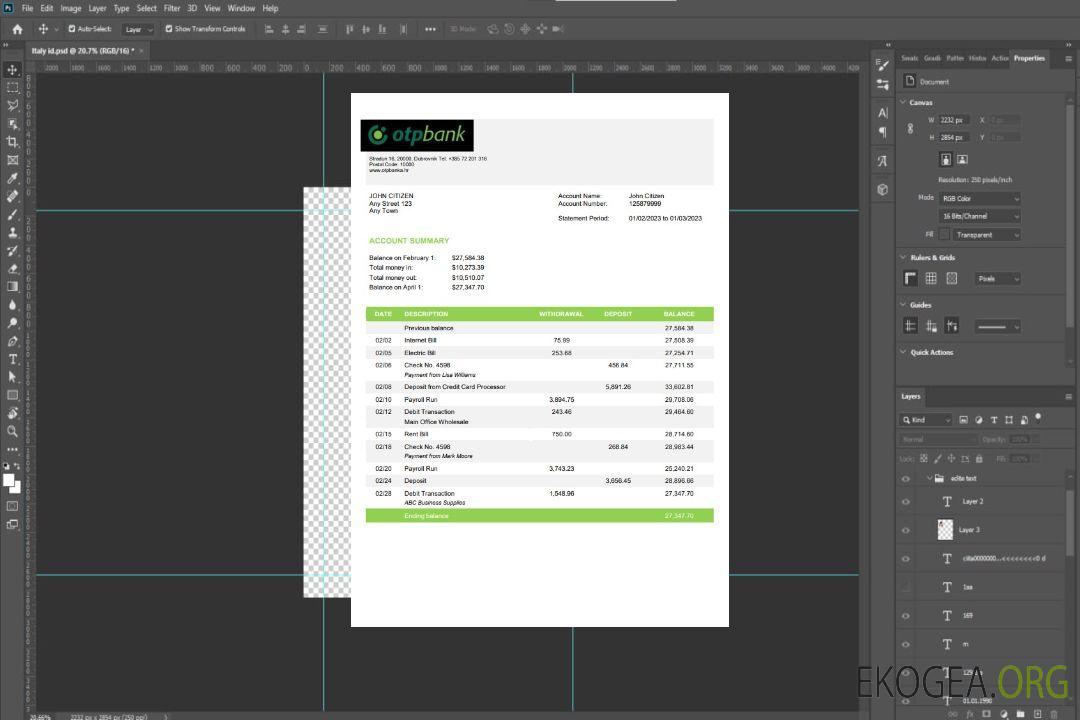
Task: Toggle Quick Mask mode icon
Action: point(12,506)
